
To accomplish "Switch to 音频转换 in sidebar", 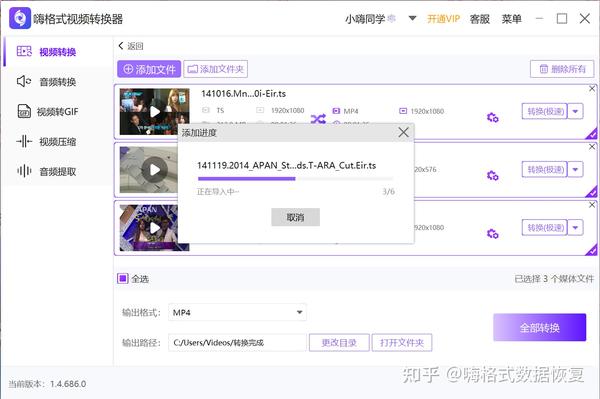I will [x=57, y=81].
